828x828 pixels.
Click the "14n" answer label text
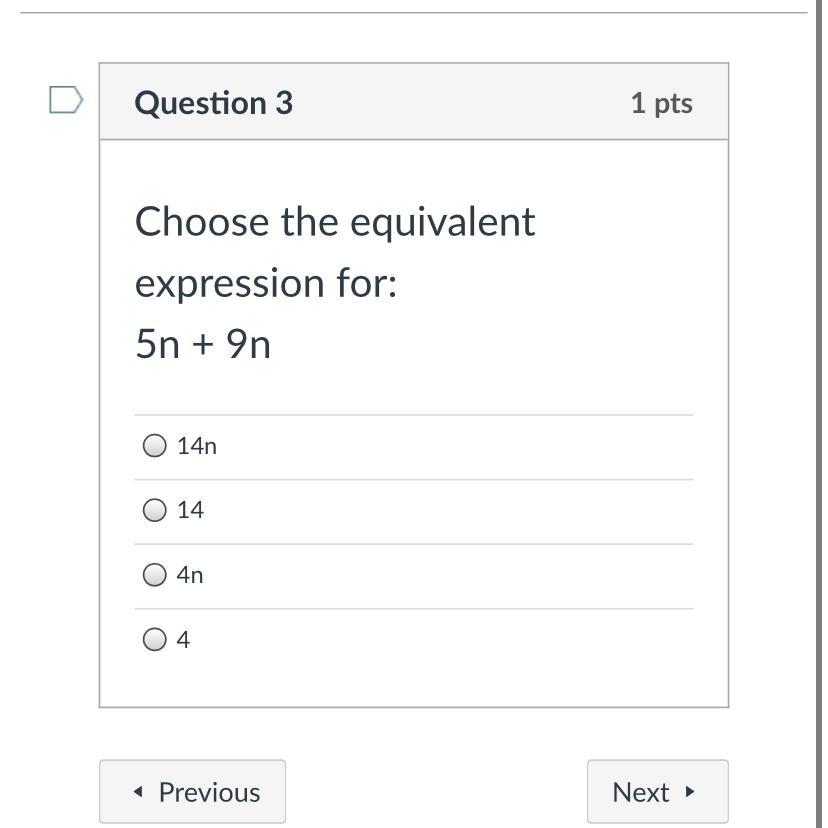coord(197,446)
